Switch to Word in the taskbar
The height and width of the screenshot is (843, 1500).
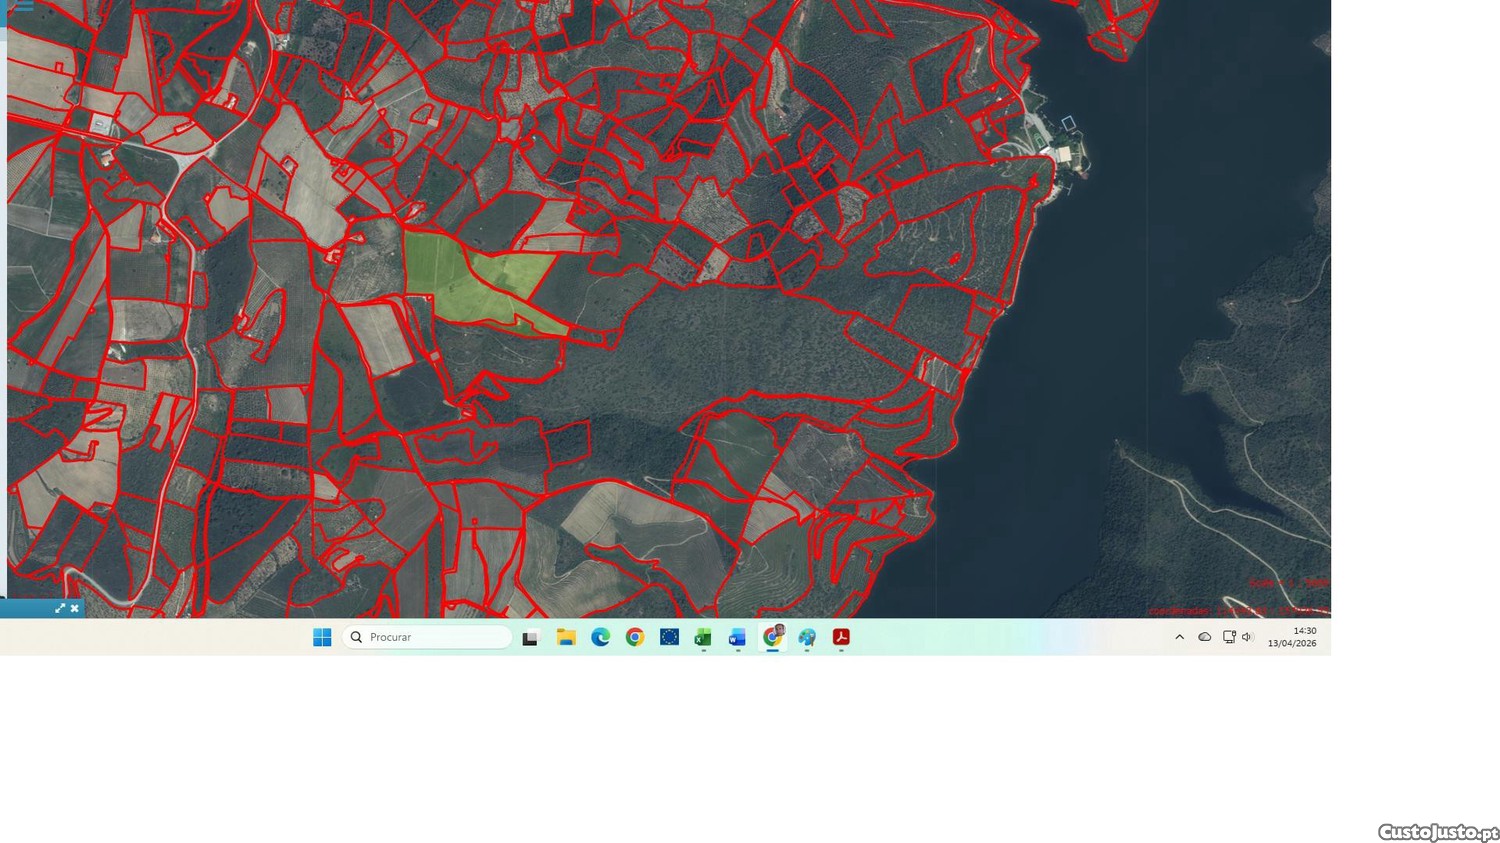click(x=738, y=637)
